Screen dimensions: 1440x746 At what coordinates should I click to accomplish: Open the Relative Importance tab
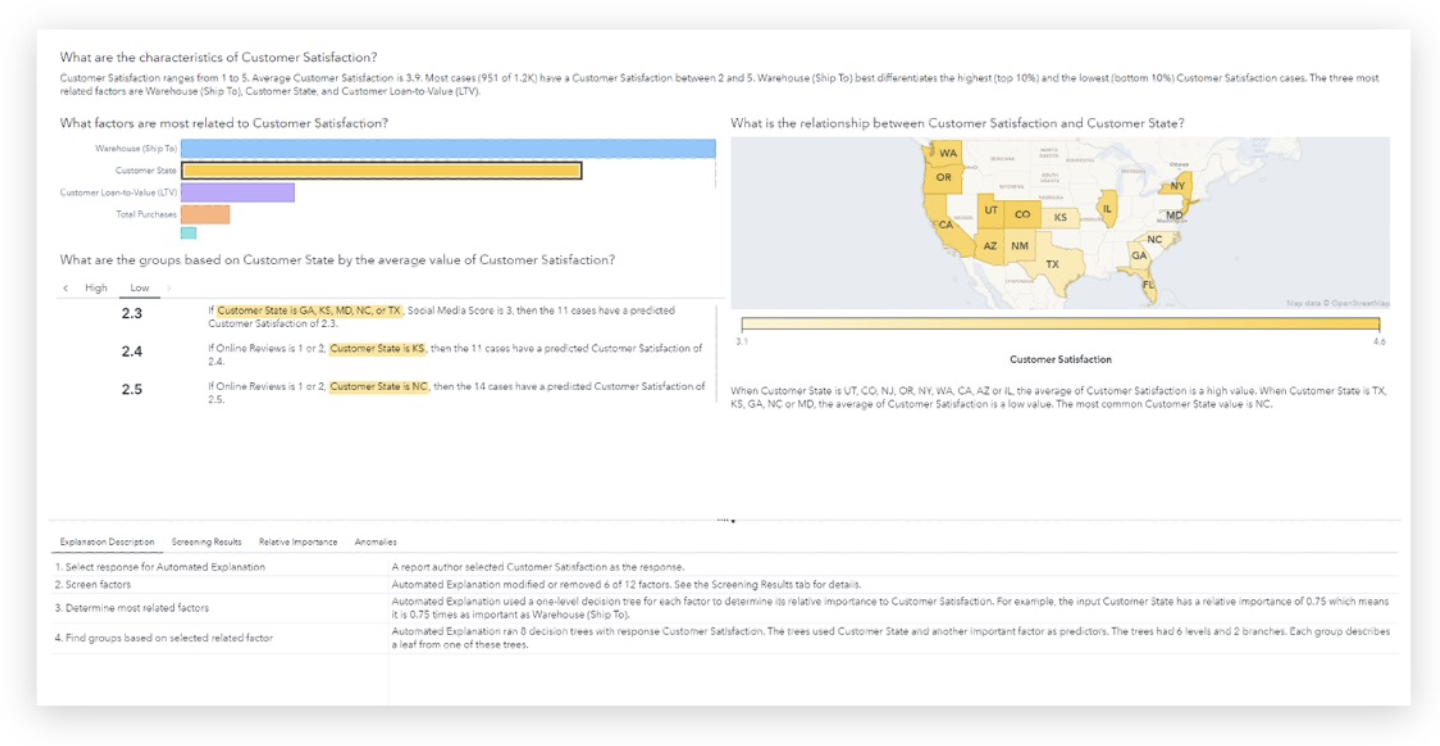point(298,542)
